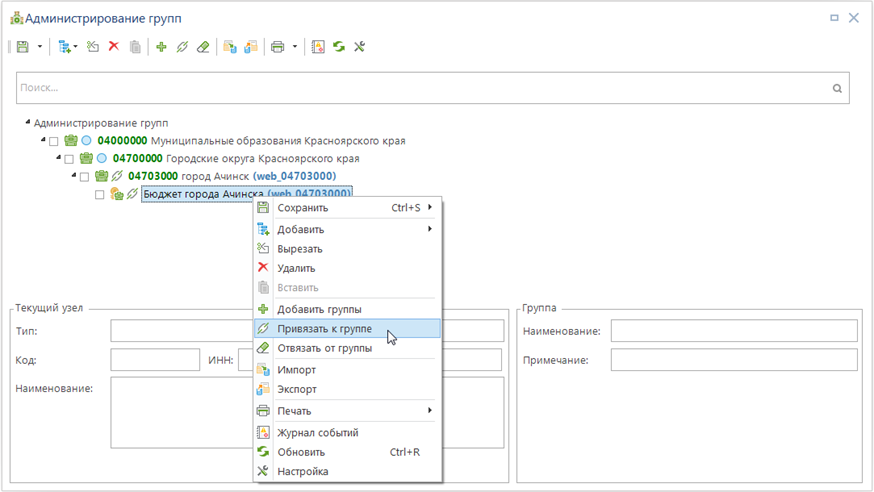Maximize the Администрирование групп window

[x=834, y=18]
